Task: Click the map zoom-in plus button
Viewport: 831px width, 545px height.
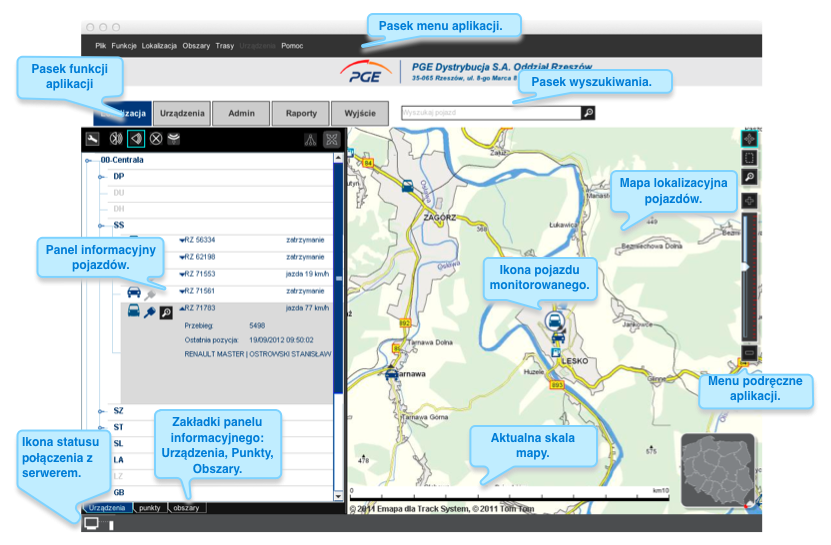Action: (749, 201)
